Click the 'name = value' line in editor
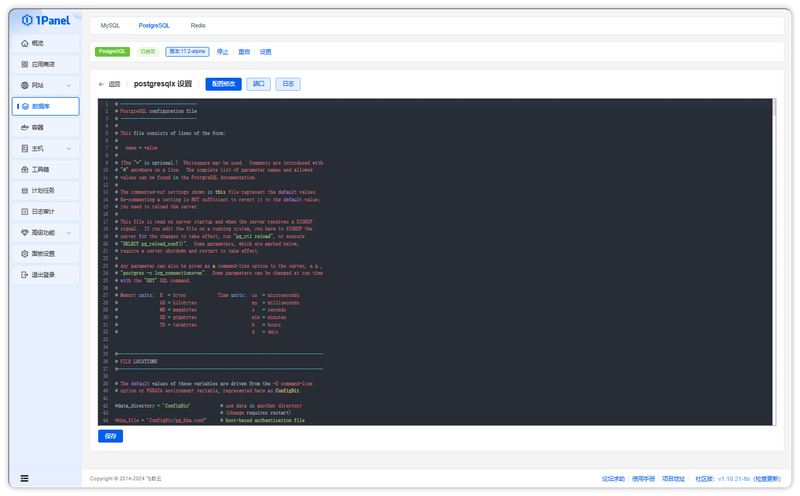 point(141,148)
